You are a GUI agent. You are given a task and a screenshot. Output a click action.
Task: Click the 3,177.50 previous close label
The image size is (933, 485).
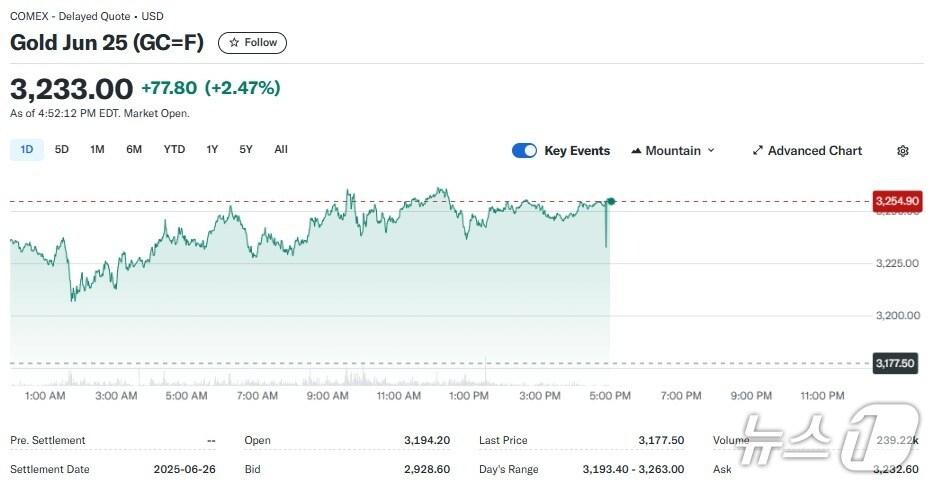click(895, 363)
